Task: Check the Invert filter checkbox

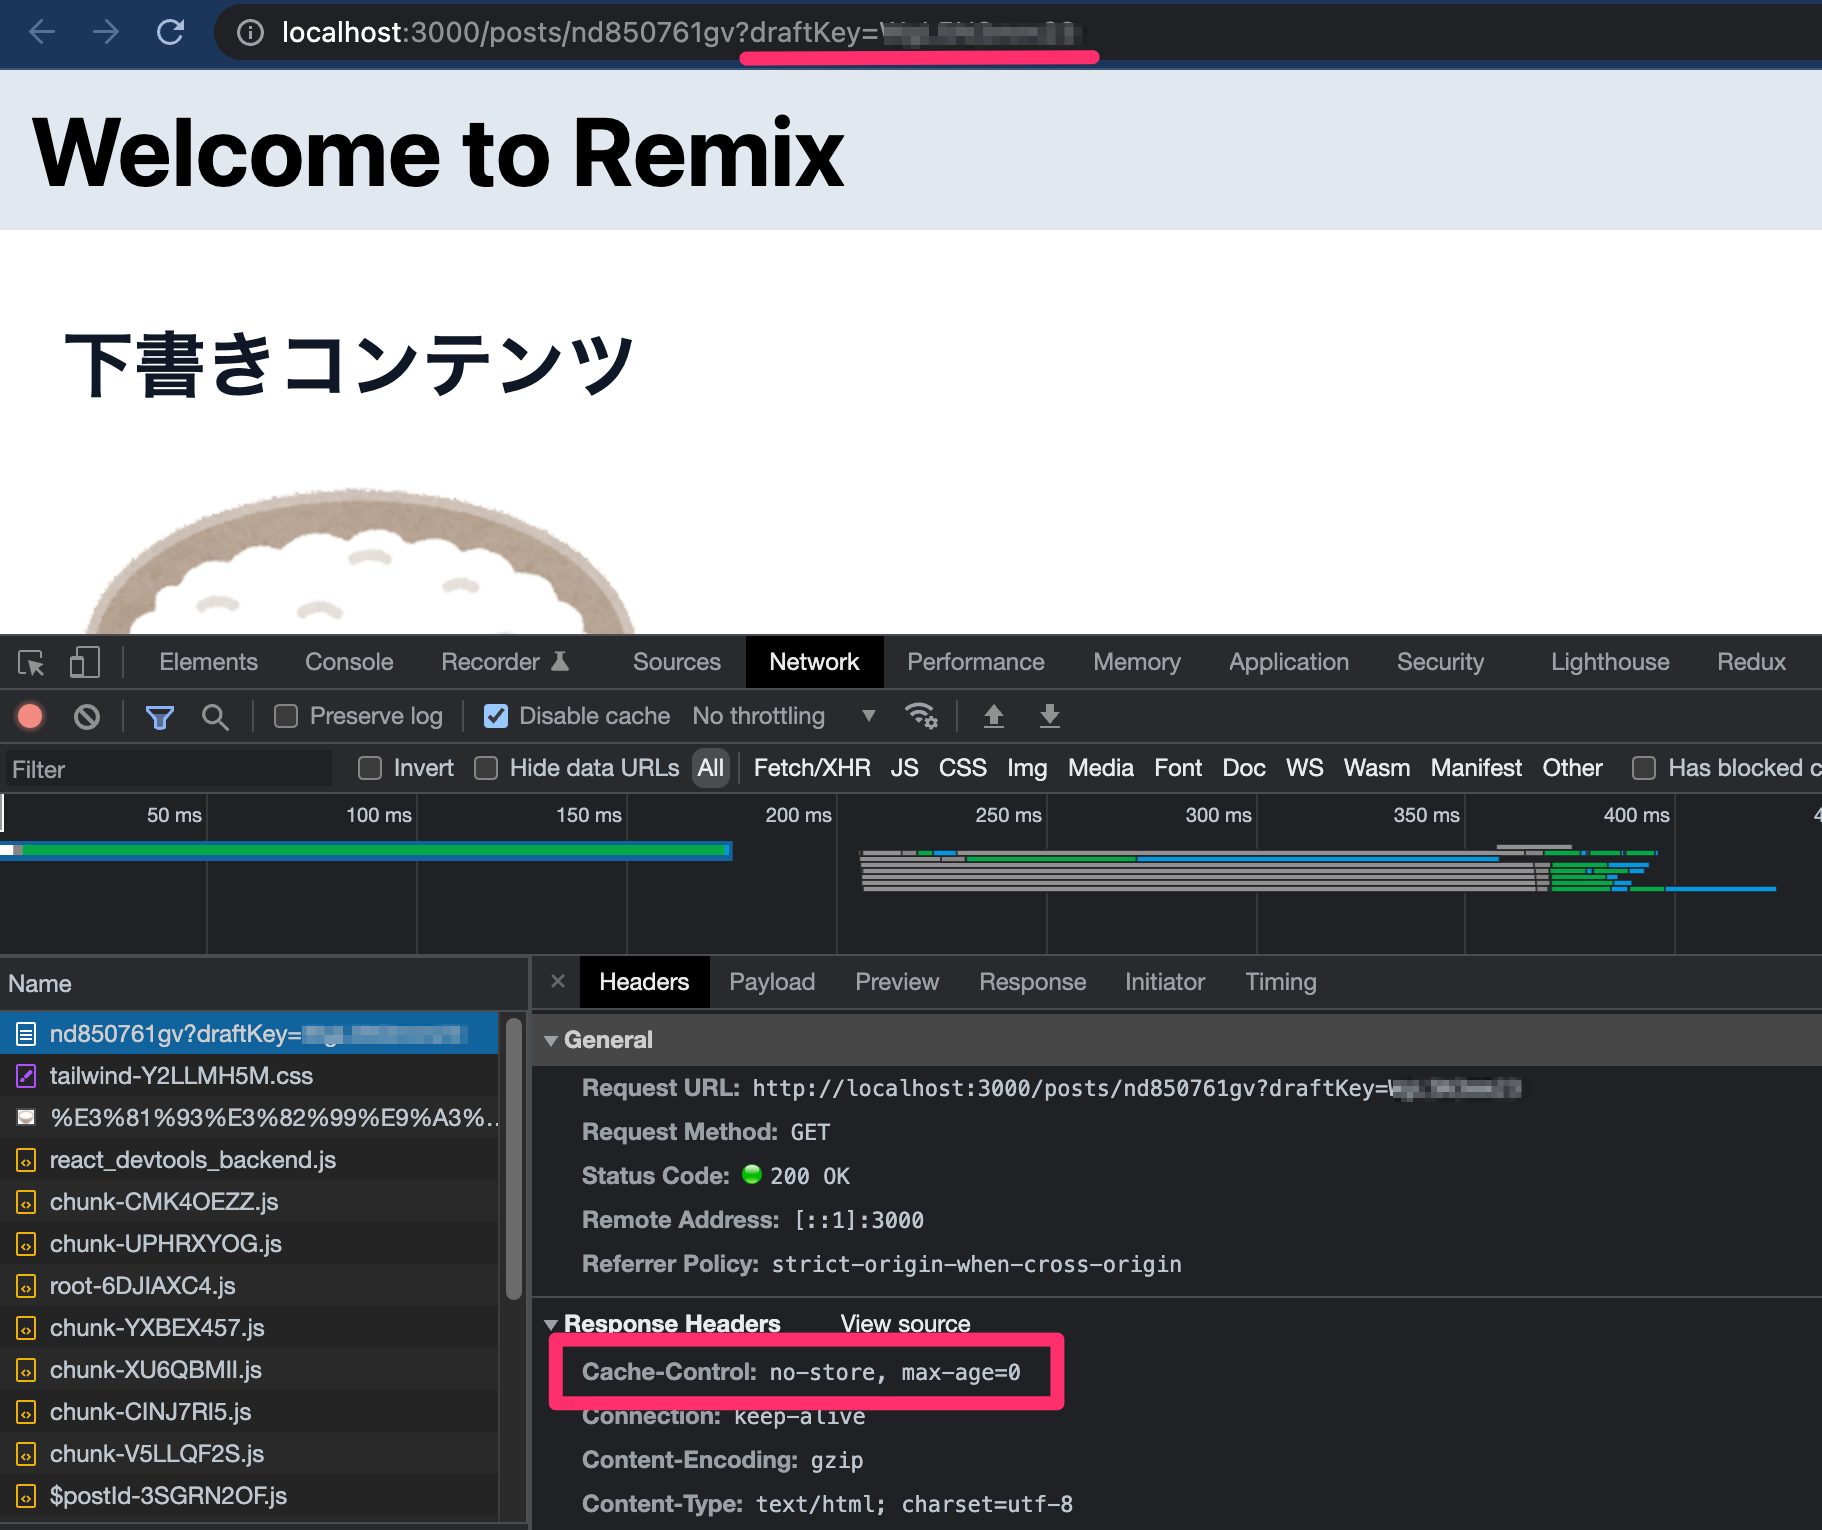Action: point(369,768)
